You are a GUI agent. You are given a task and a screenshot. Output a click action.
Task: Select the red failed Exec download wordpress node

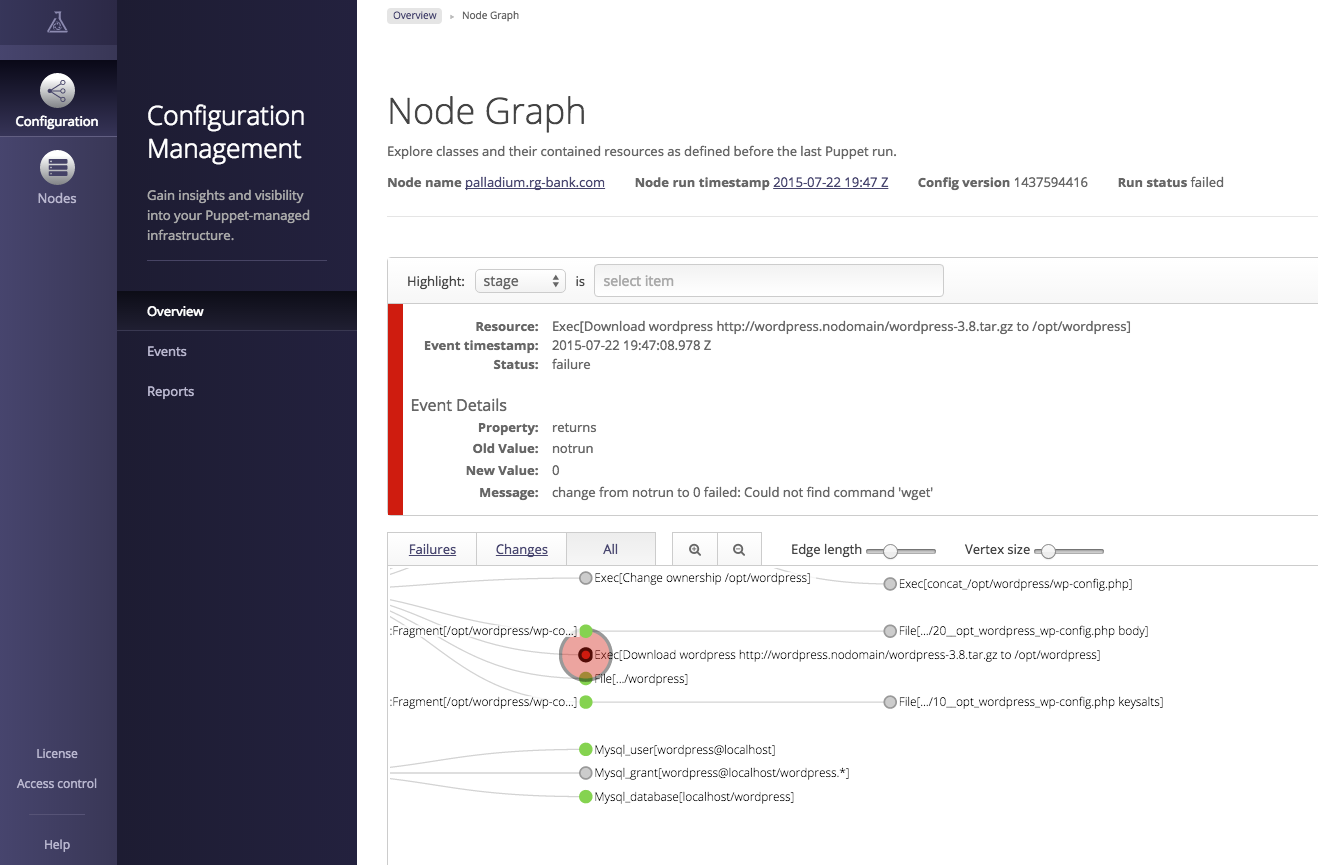(585, 655)
